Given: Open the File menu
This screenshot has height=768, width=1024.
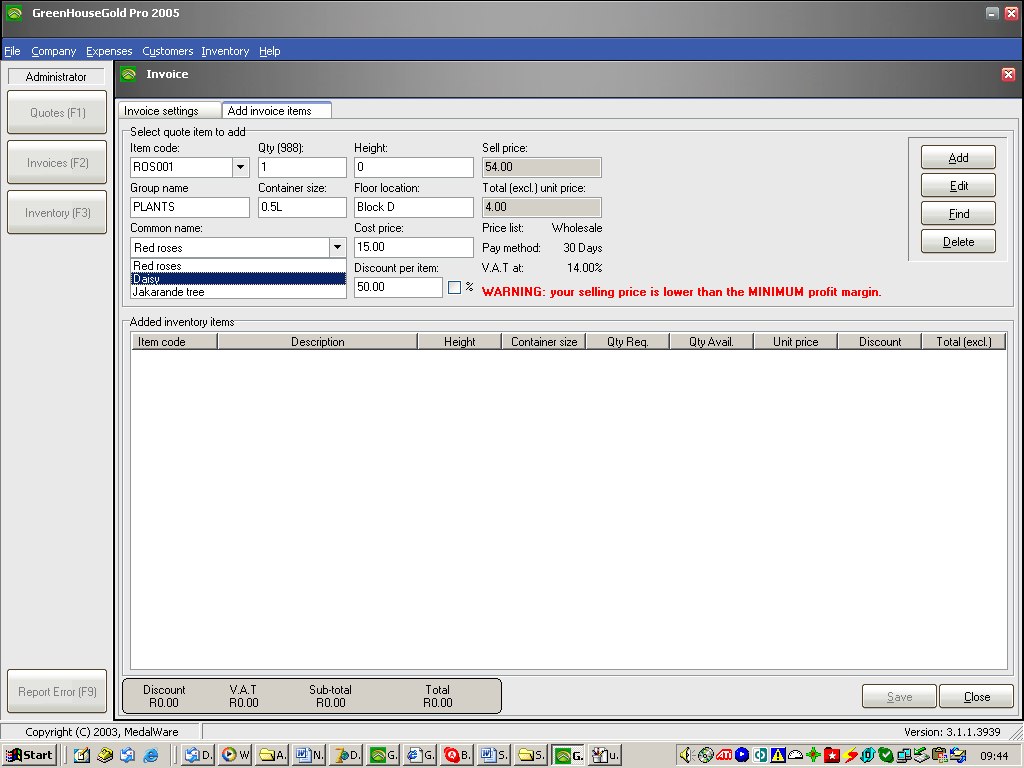Looking at the screenshot, I should (x=12, y=51).
